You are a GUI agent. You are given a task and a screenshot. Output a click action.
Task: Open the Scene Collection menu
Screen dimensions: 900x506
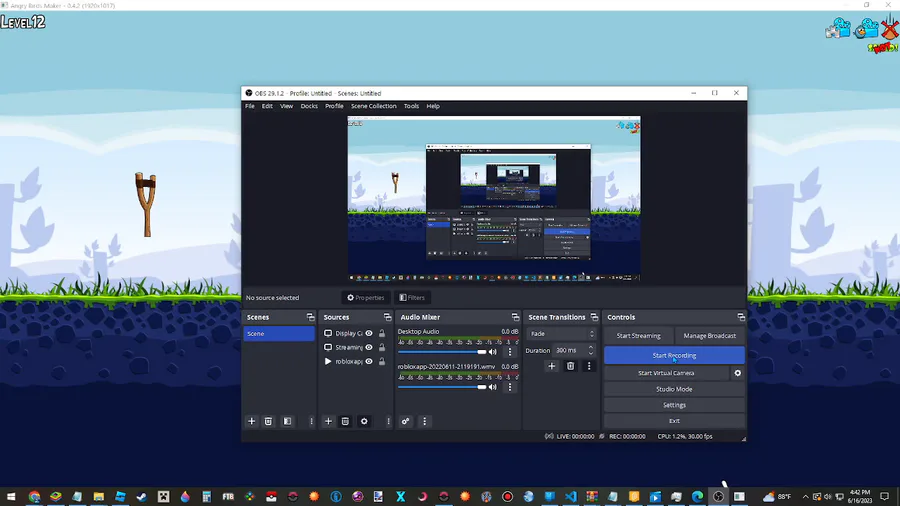tap(374, 106)
